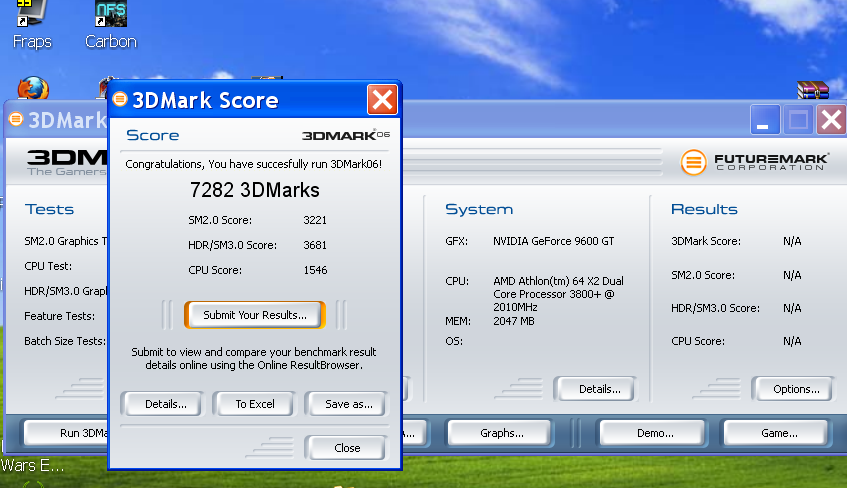The width and height of the screenshot is (847, 488).
Task: Click the Demo button
Action: 655,433
